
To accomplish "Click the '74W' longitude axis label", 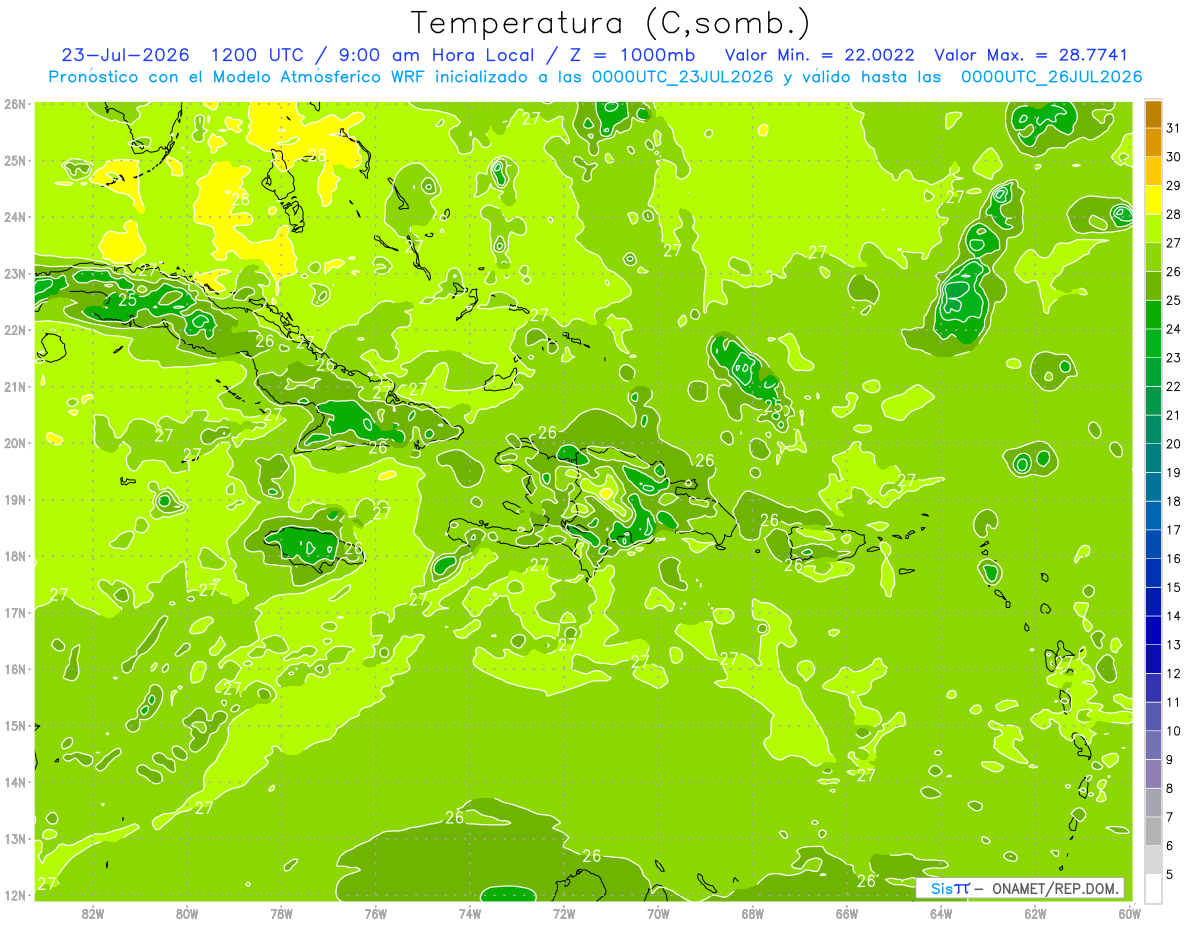I will click(470, 913).
